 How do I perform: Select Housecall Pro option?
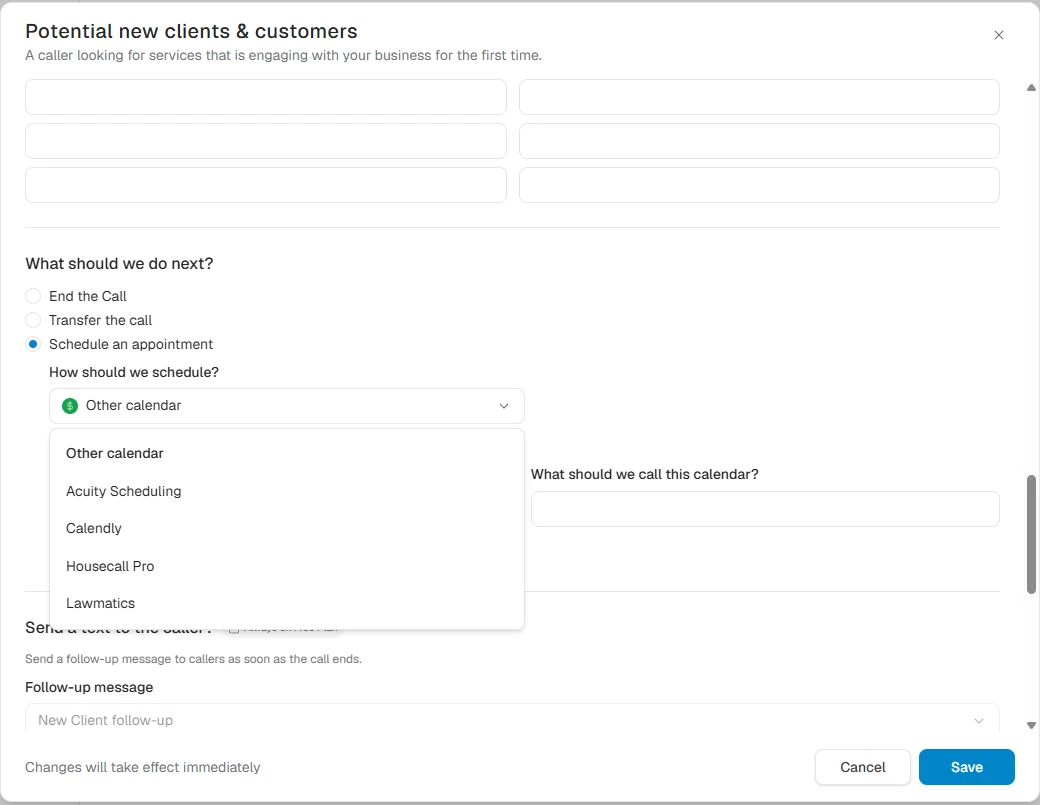coord(287,566)
